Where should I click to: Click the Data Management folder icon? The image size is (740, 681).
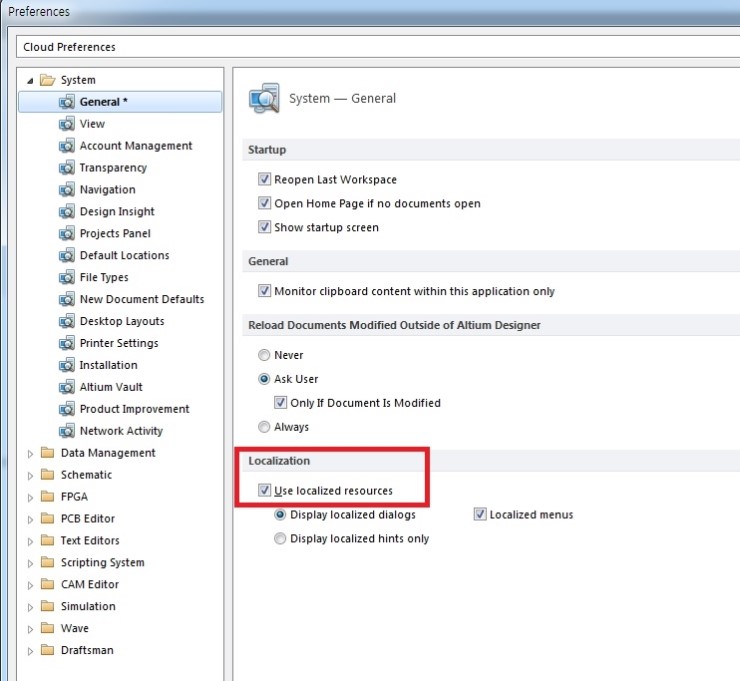(47, 453)
